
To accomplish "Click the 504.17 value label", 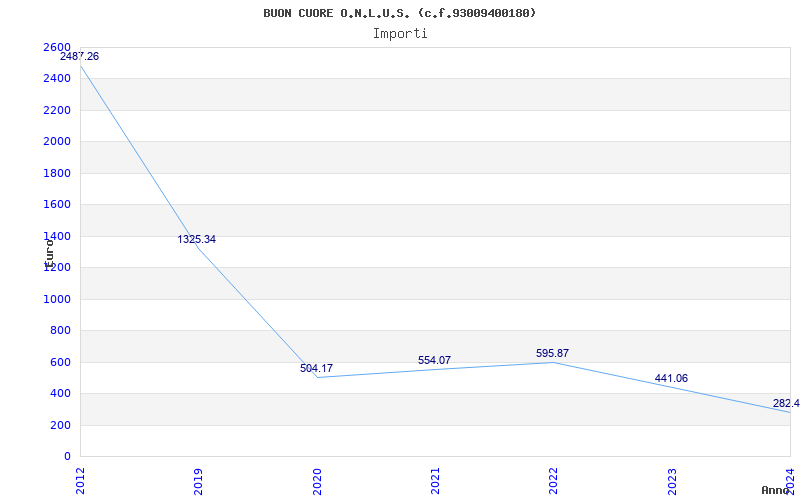I will 316,368.
